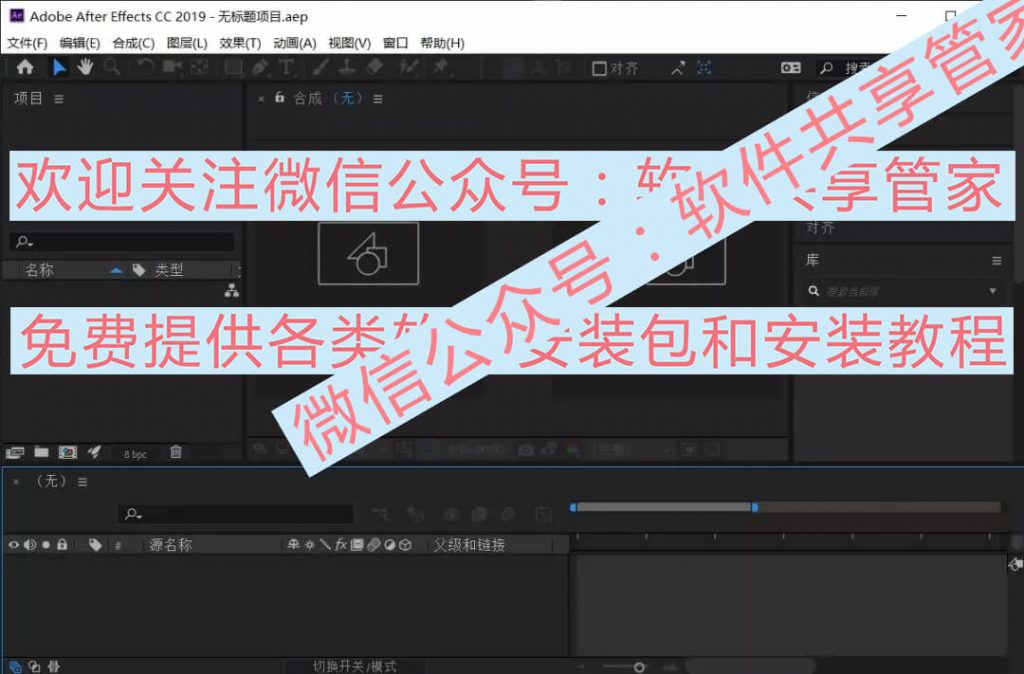Click the workspace sync icon beside search
Screen dimensions: 1024x674
point(791,68)
